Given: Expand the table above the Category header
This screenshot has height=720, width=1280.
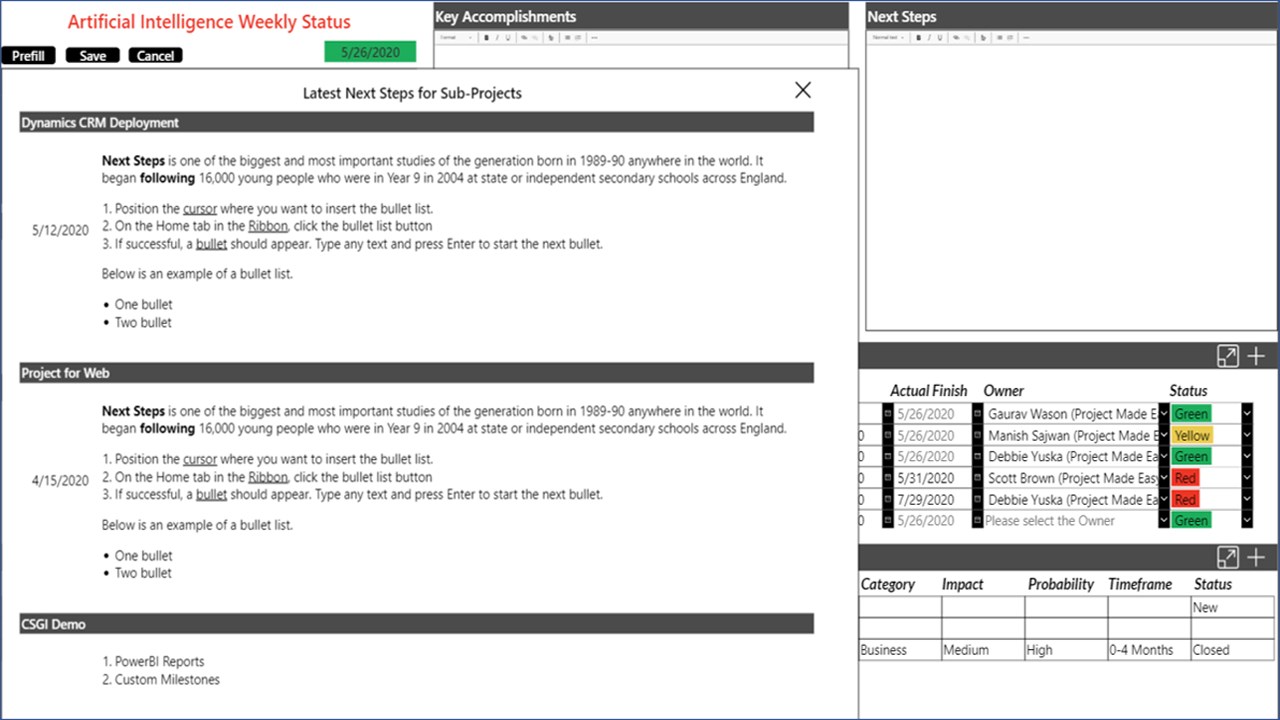Looking at the screenshot, I should tap(1227, 558).
